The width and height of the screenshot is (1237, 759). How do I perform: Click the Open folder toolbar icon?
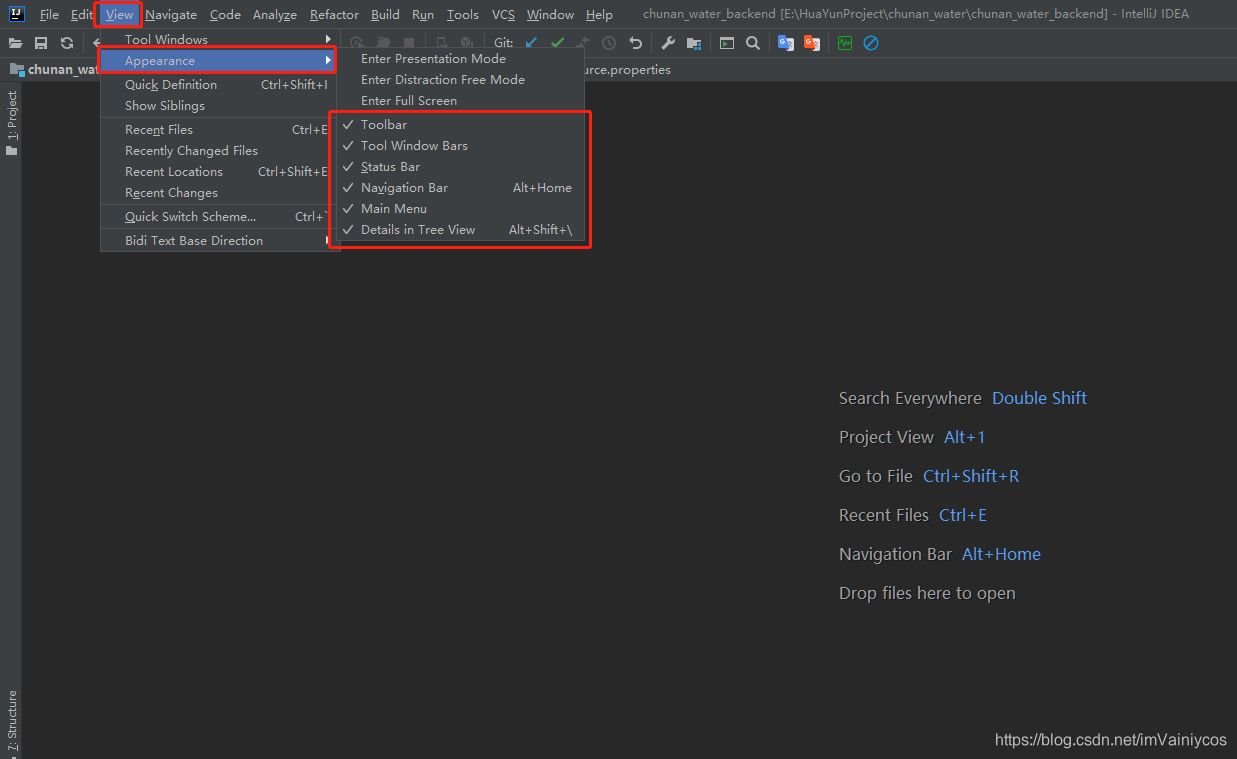(x=15, y=43)
